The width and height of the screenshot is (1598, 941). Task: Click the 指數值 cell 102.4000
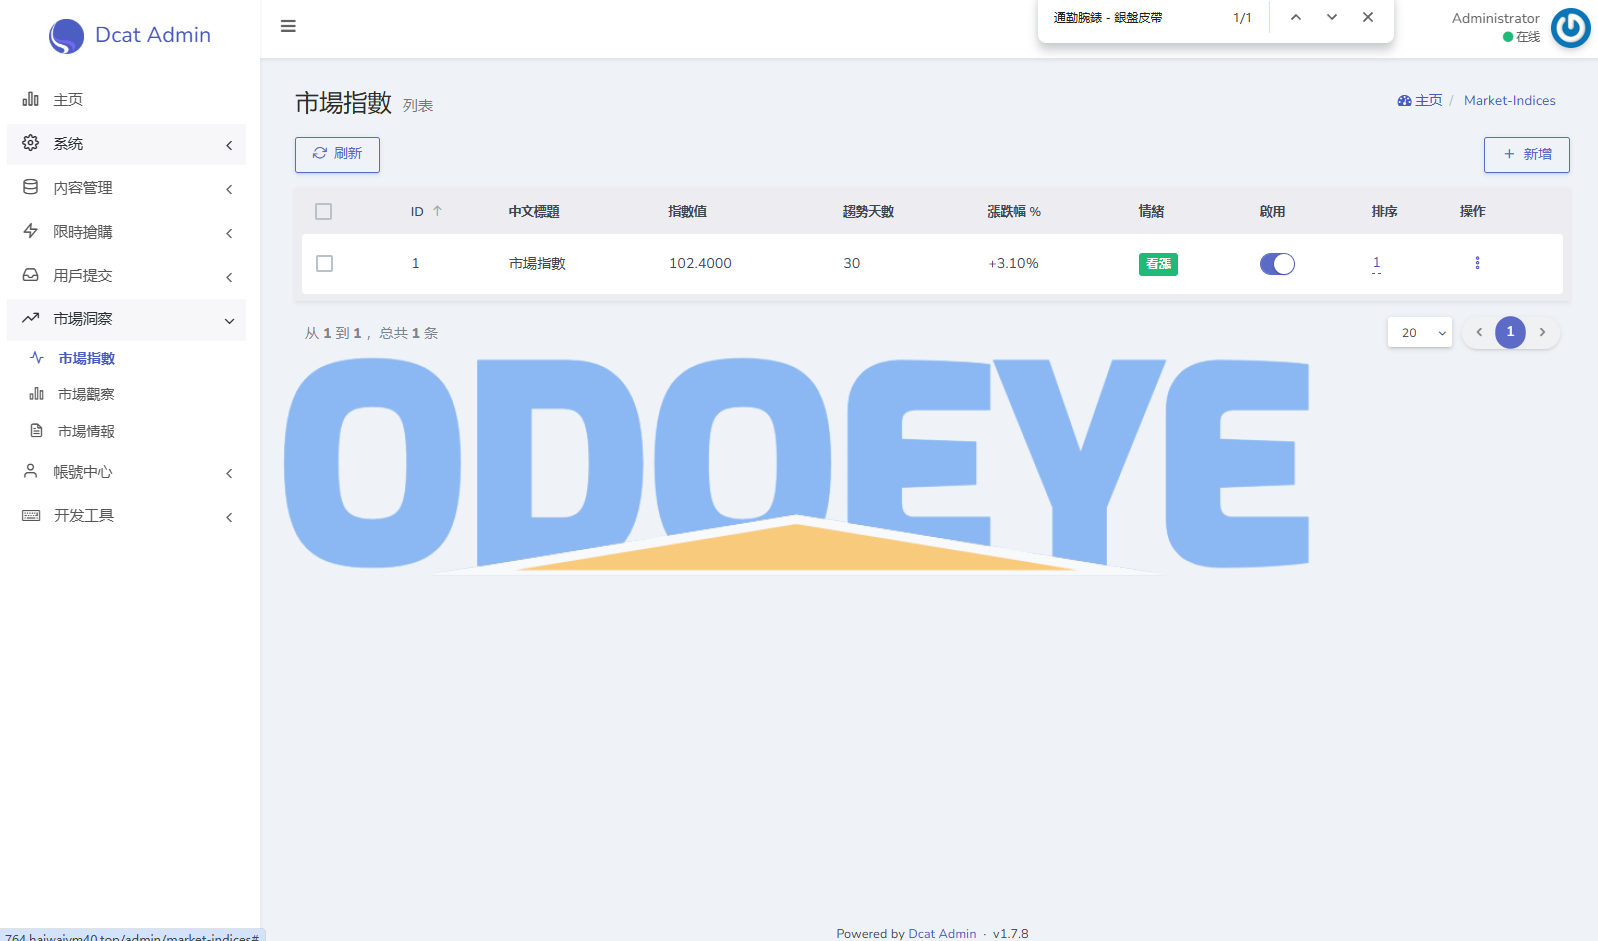pyautogui.click(x=700, y=263)
